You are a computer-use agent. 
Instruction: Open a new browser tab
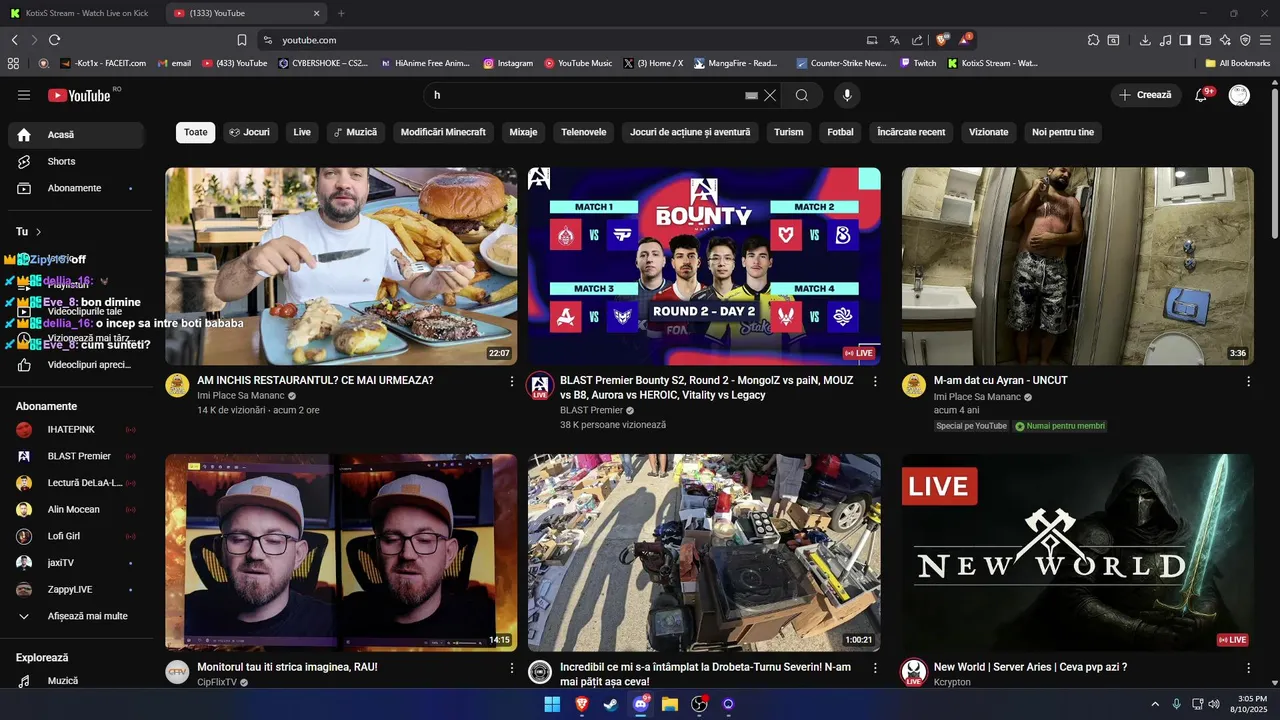coord(341,13)
